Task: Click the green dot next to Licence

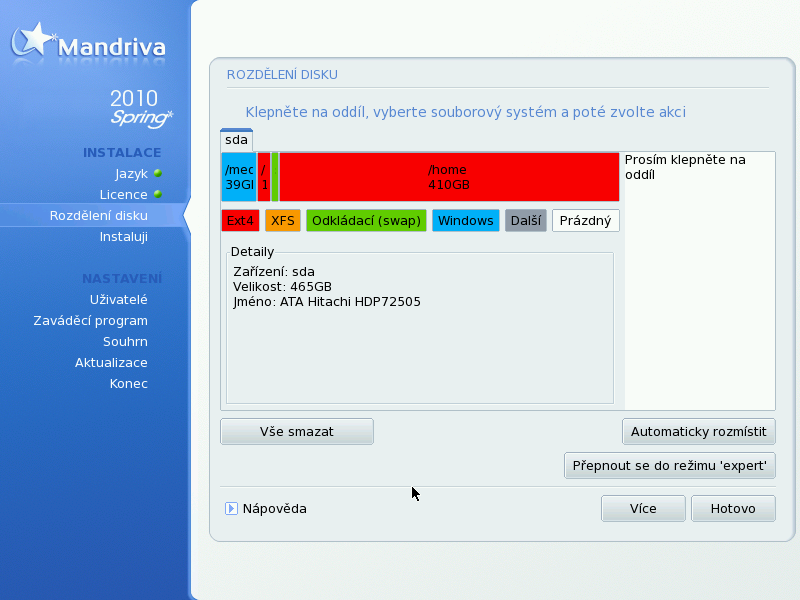Action: point(157,194)
